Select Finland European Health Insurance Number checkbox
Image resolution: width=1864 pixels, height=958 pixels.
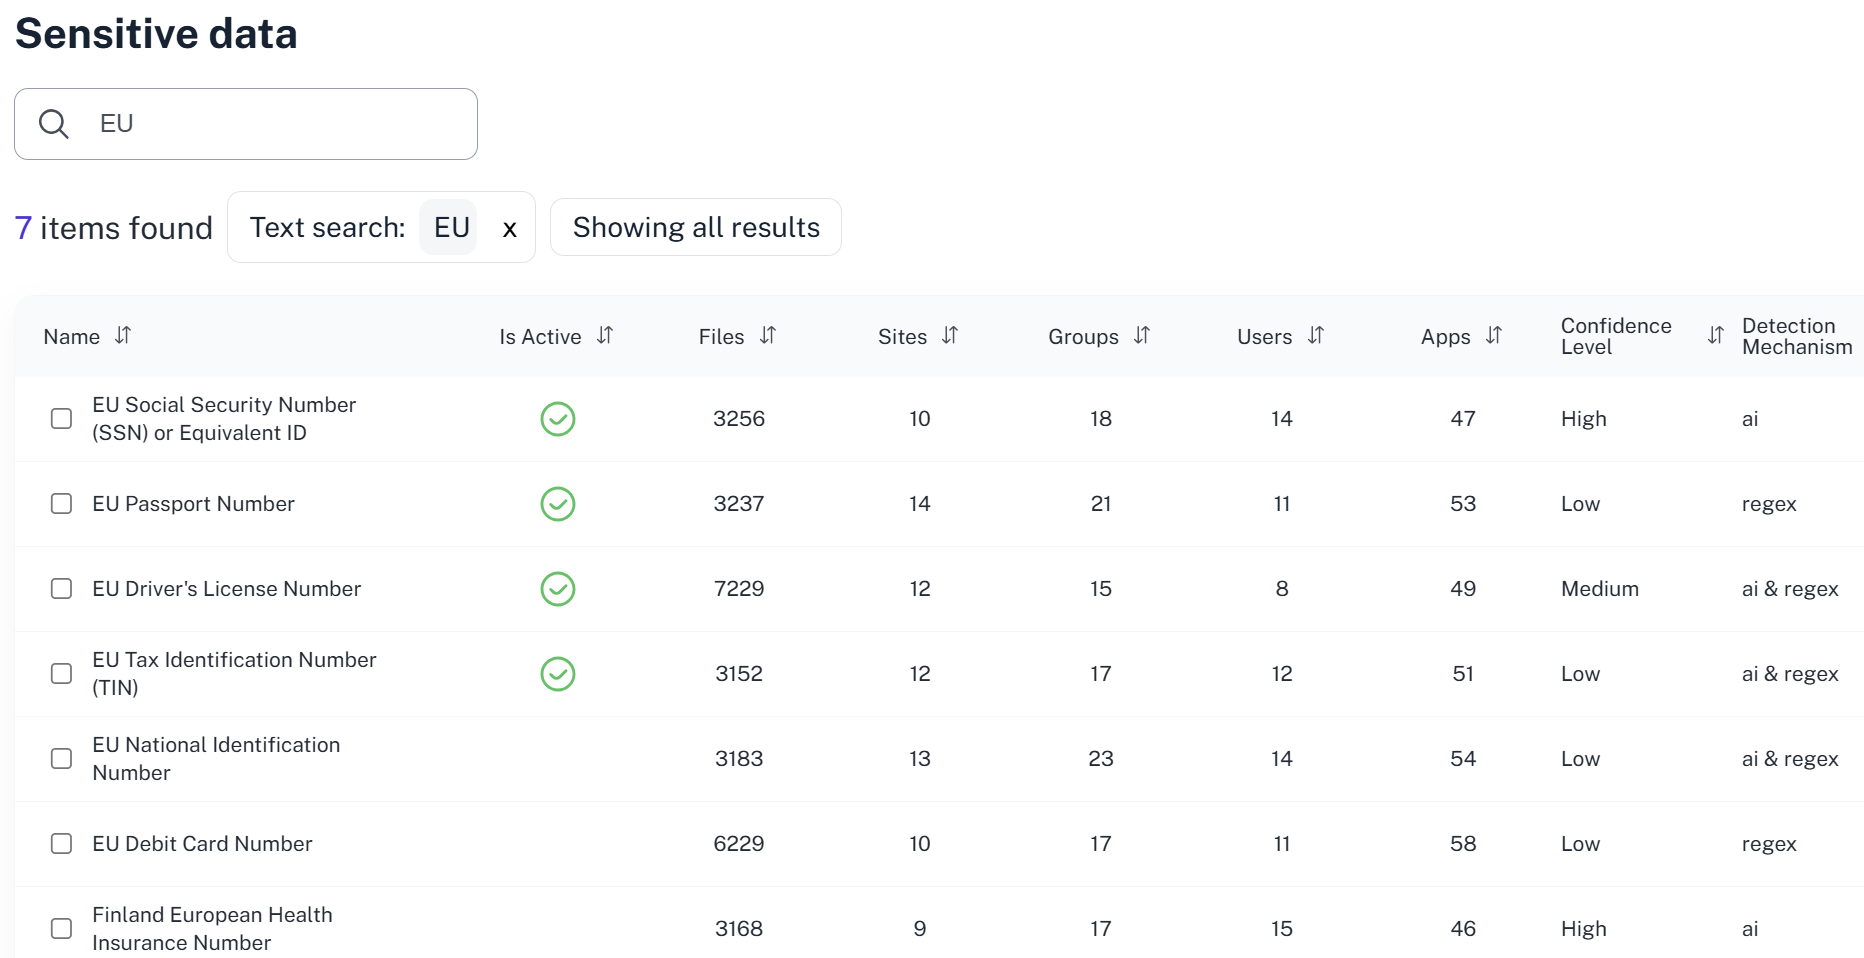[62, 929]
